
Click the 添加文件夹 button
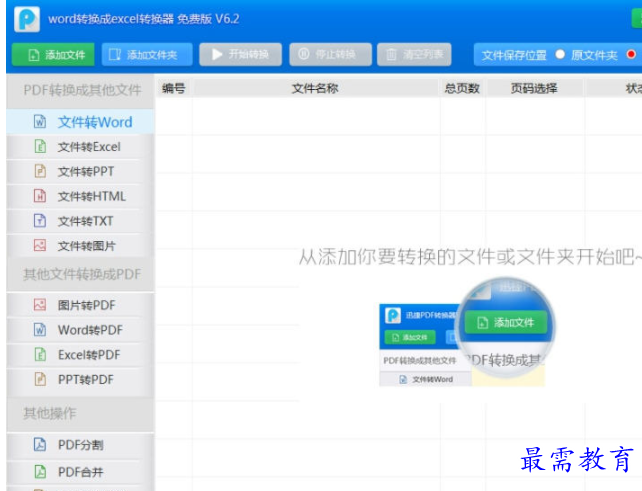(x=147, y=54)
